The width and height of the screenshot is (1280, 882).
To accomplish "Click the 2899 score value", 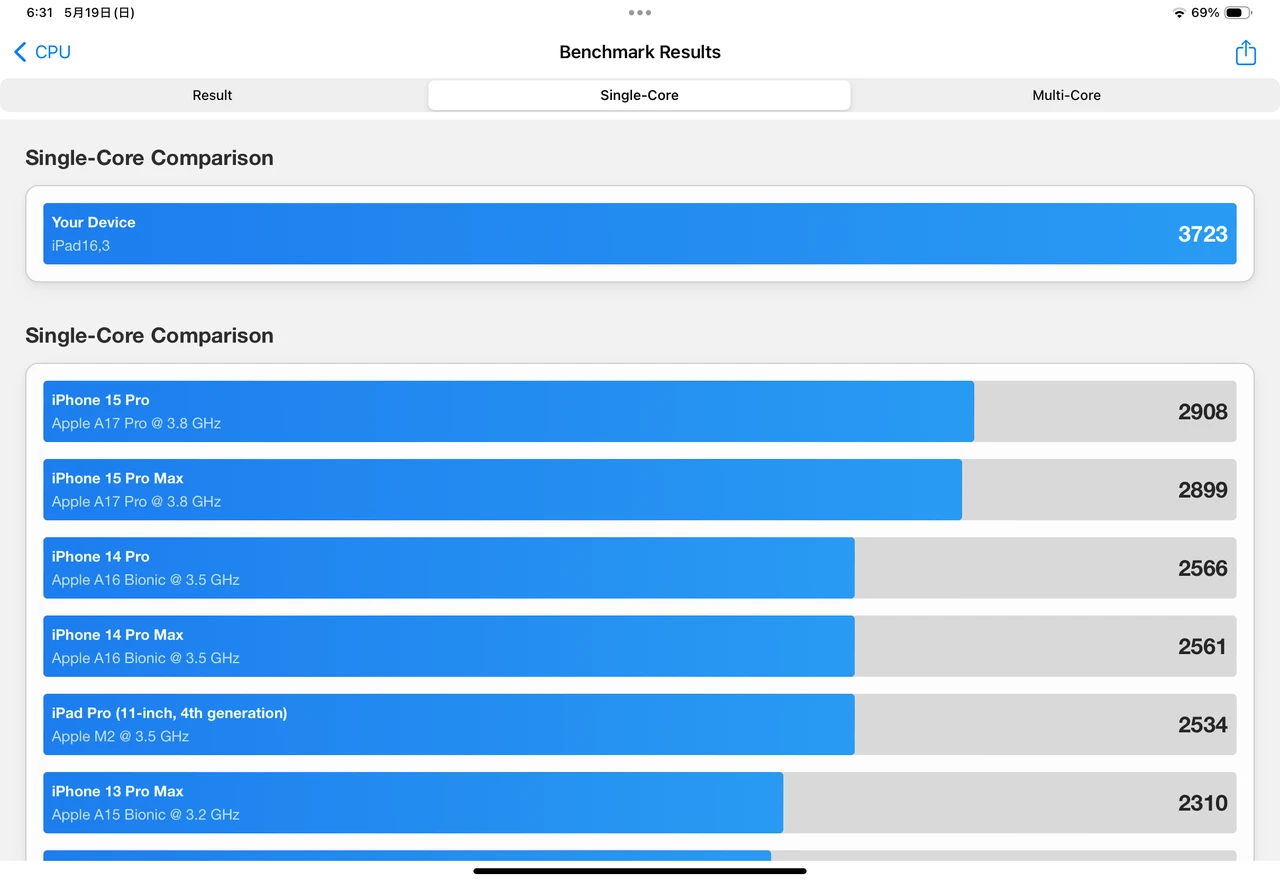I will 1203,490.
